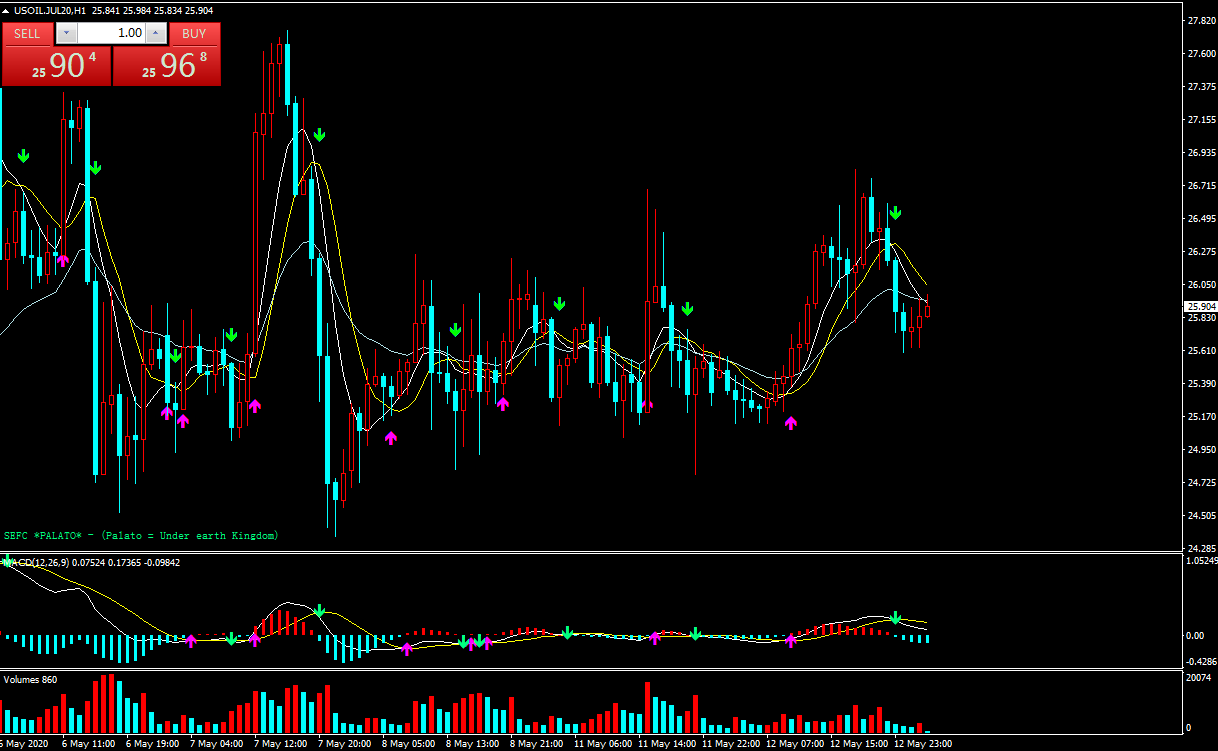Click the BUY button
Image resolution: width=1218 pixels, height=751 pixels.
pyautogui.click(x=194, y=33)
